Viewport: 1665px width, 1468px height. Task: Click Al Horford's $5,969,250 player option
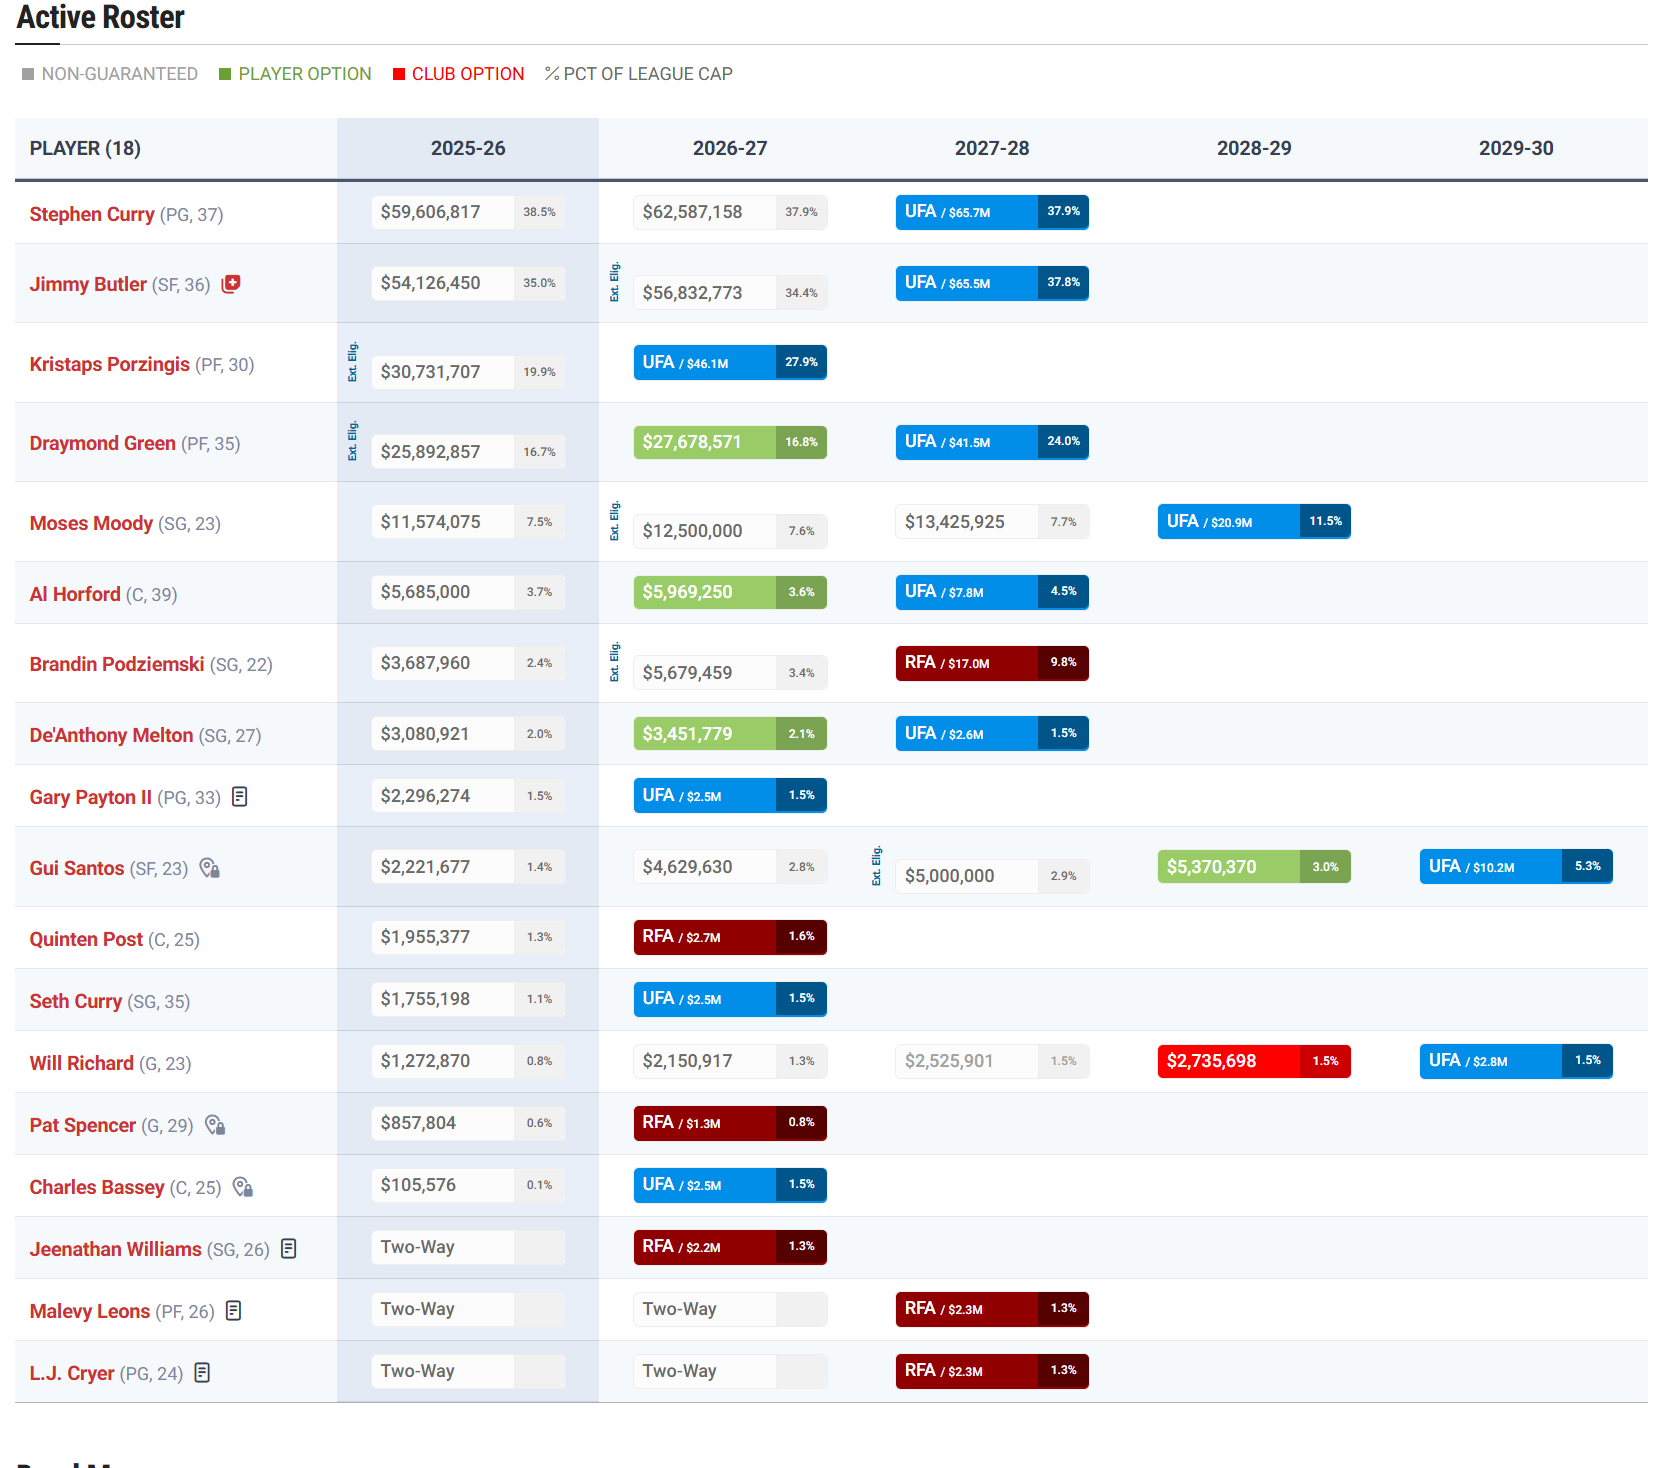(730, 592)
